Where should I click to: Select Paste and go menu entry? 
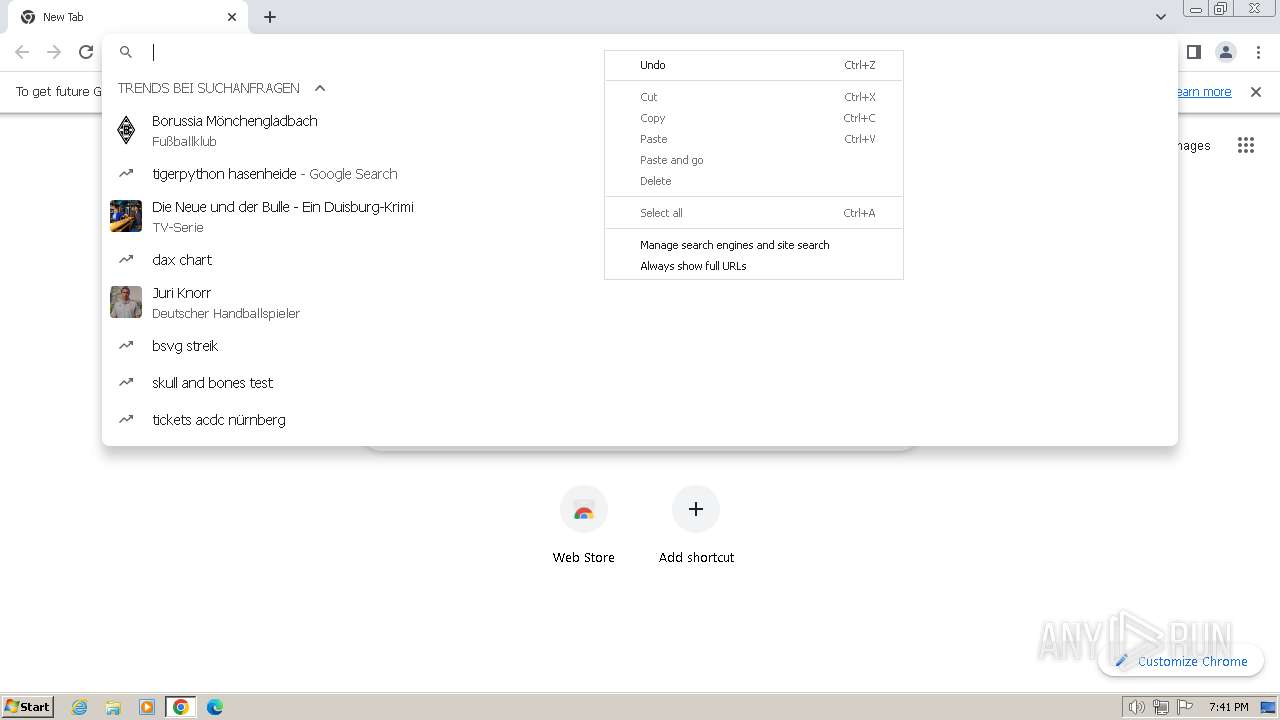coord(754,160)
